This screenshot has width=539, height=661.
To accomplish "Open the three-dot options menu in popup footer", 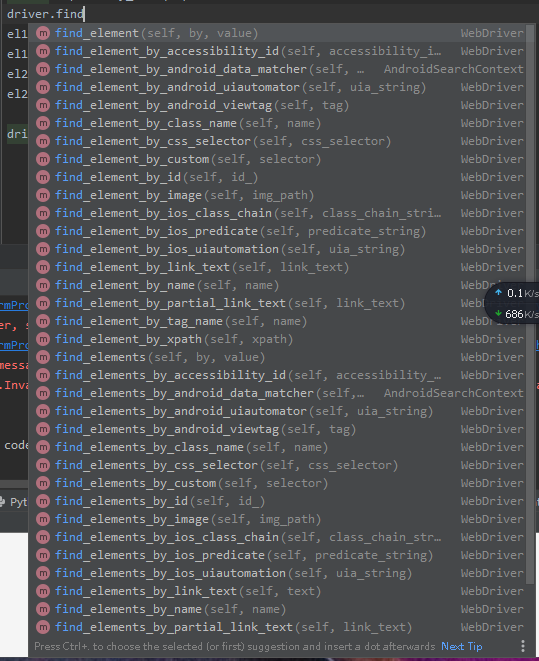I will click(x=523, y=646).
